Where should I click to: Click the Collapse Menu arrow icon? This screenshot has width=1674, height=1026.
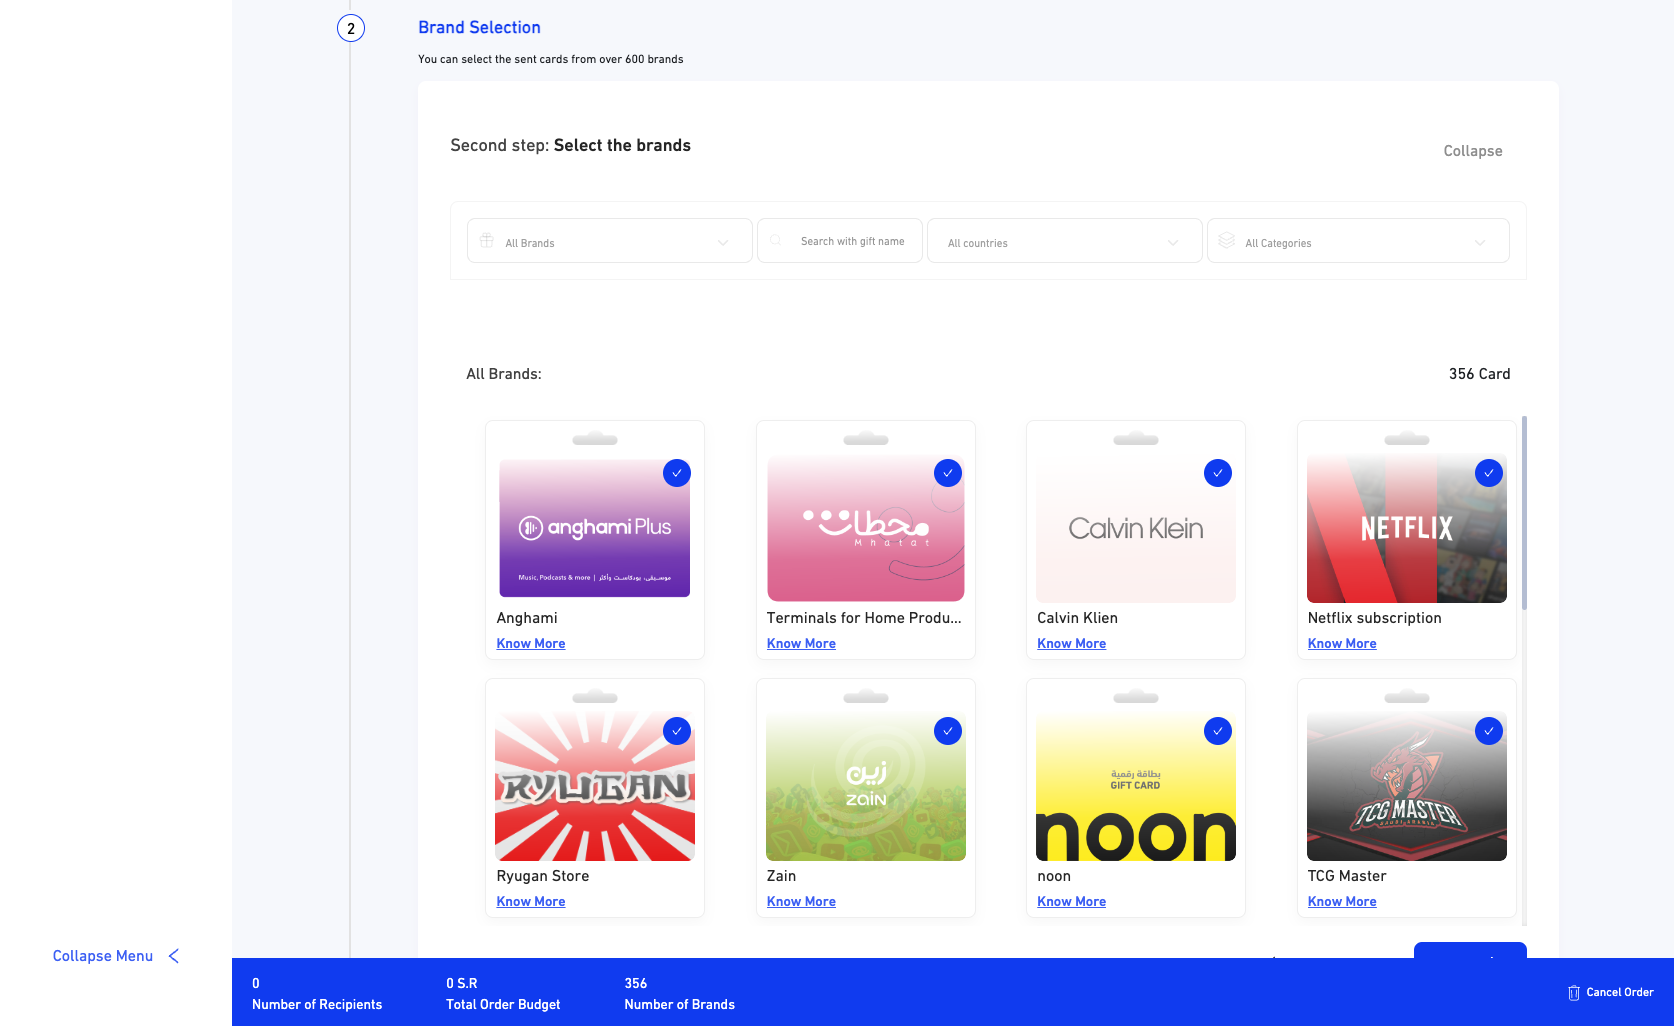(x=174, y=956)
